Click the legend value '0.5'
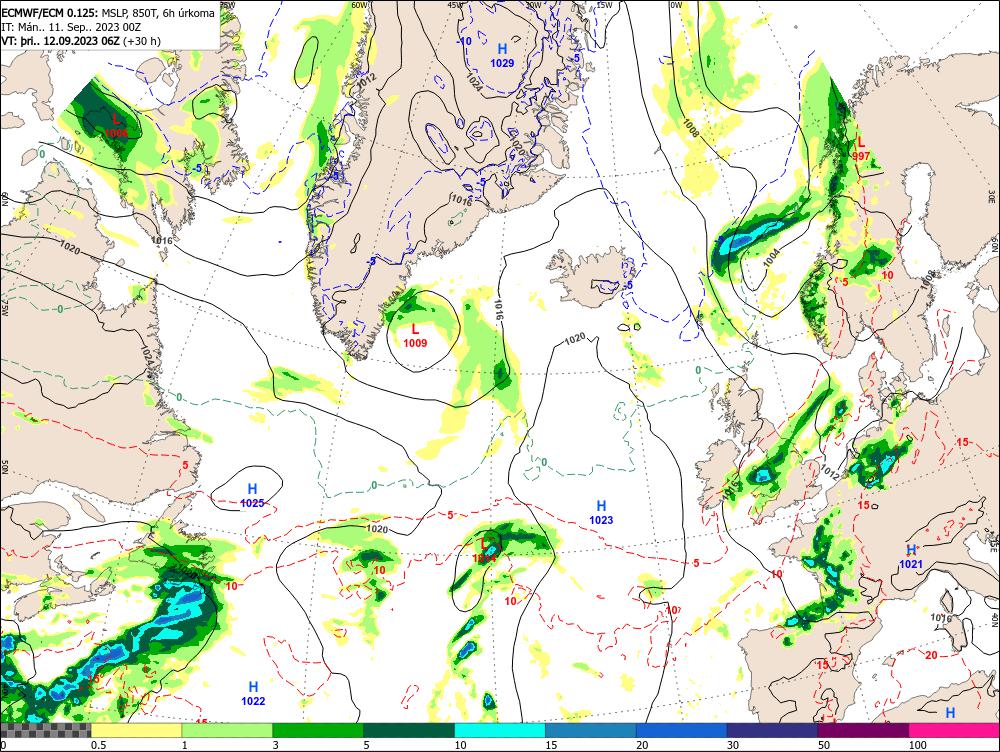 (98, 745)
